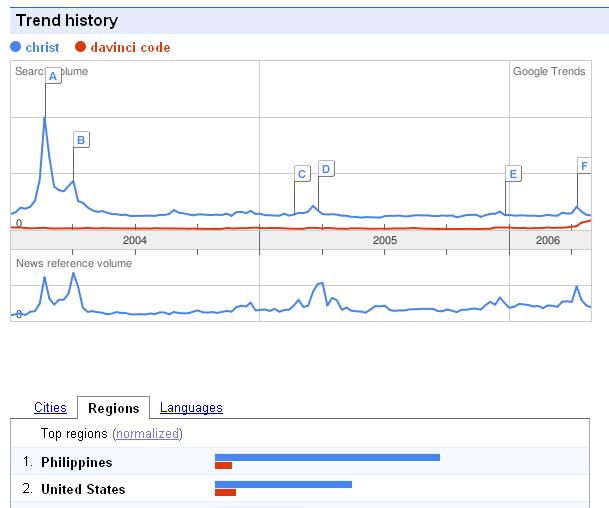This screenshot has width=609, height=508.
Task: Click the 2004 timeline label
Action: [135, 240]
